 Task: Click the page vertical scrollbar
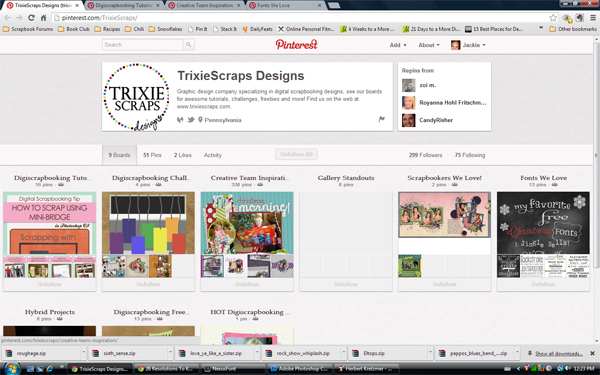pyautogui.click(x=597, y=155)
